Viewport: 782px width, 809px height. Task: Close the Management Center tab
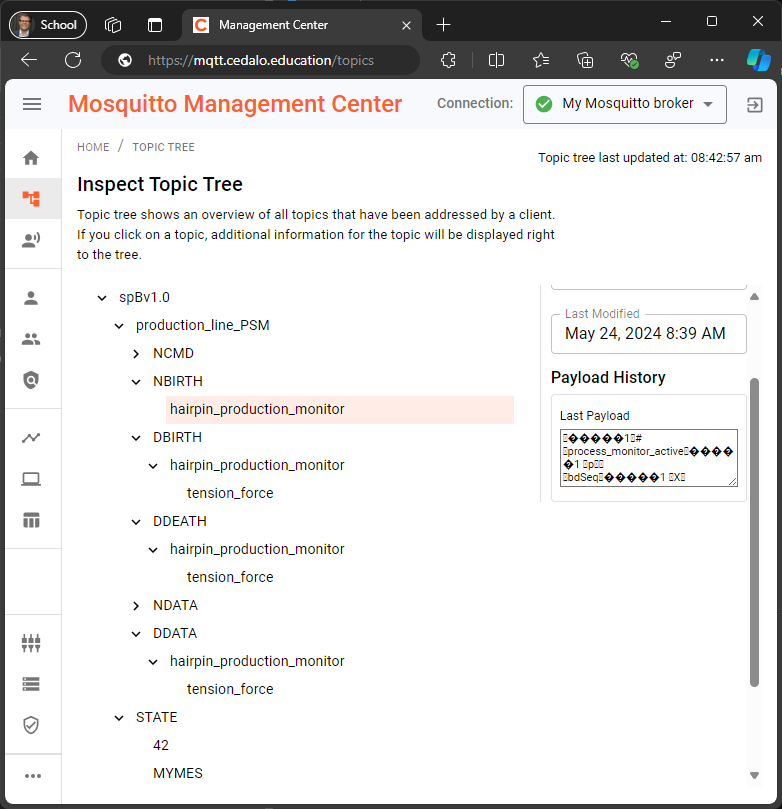(x=406, y=25)
